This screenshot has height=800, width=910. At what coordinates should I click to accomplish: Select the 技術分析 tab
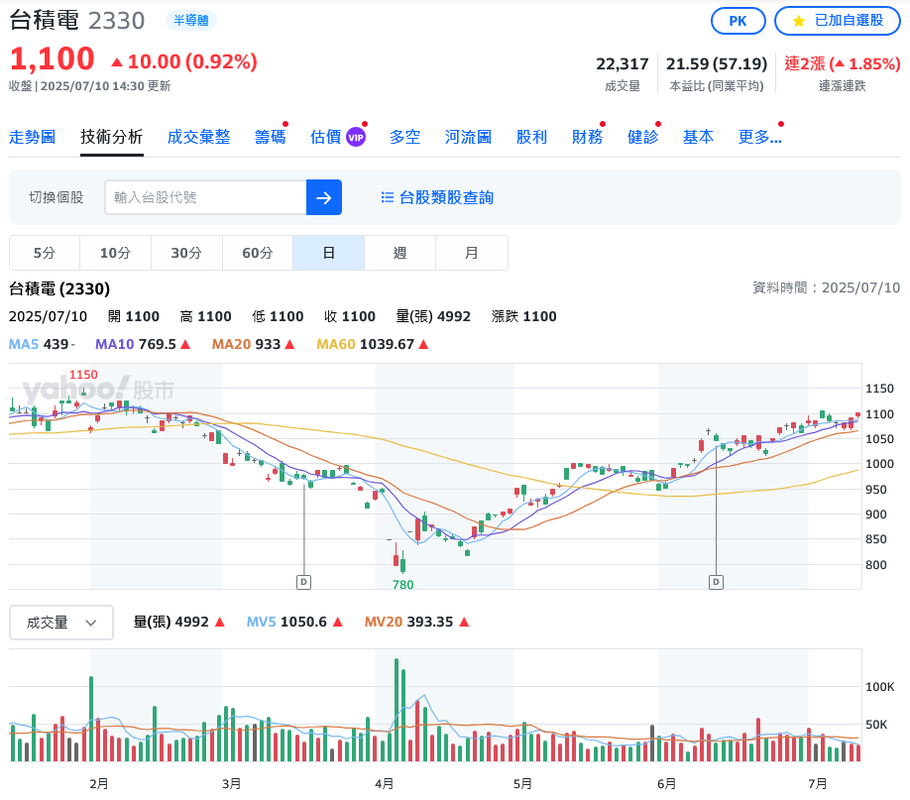click(111, 137)
